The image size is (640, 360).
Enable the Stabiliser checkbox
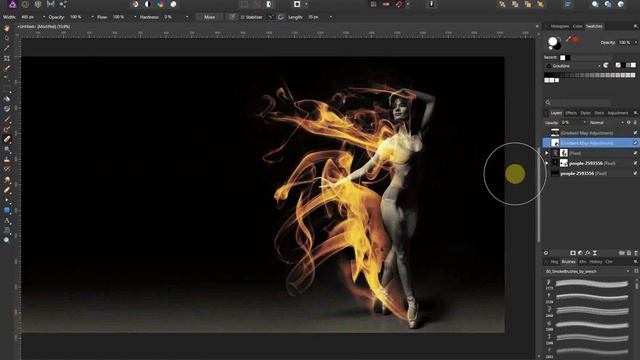[242, 17]
